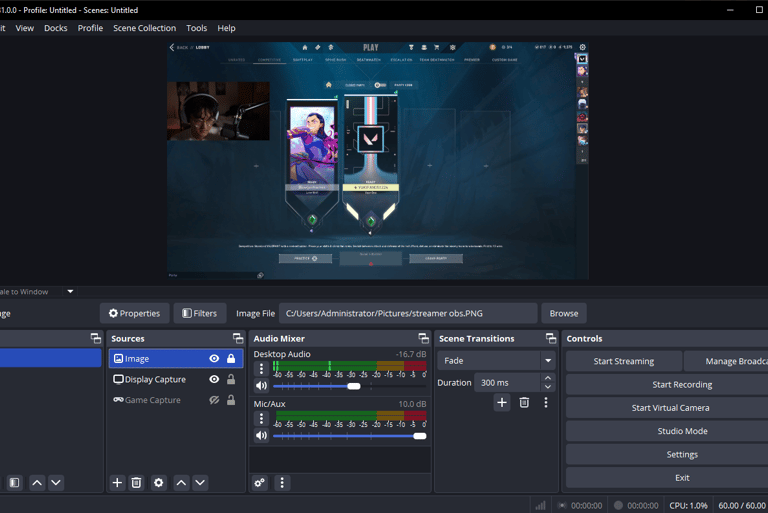Open Mic/Aux options menu

pos(261,418)
